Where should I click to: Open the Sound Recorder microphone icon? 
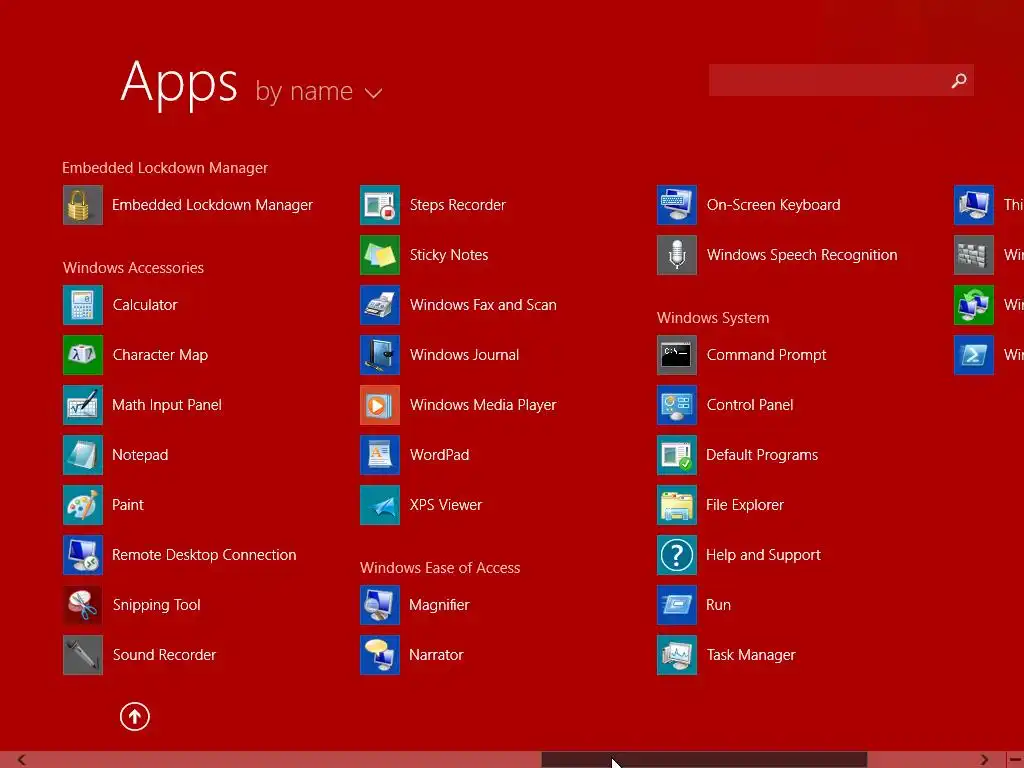pyautogui.click(x=83, y=655)
